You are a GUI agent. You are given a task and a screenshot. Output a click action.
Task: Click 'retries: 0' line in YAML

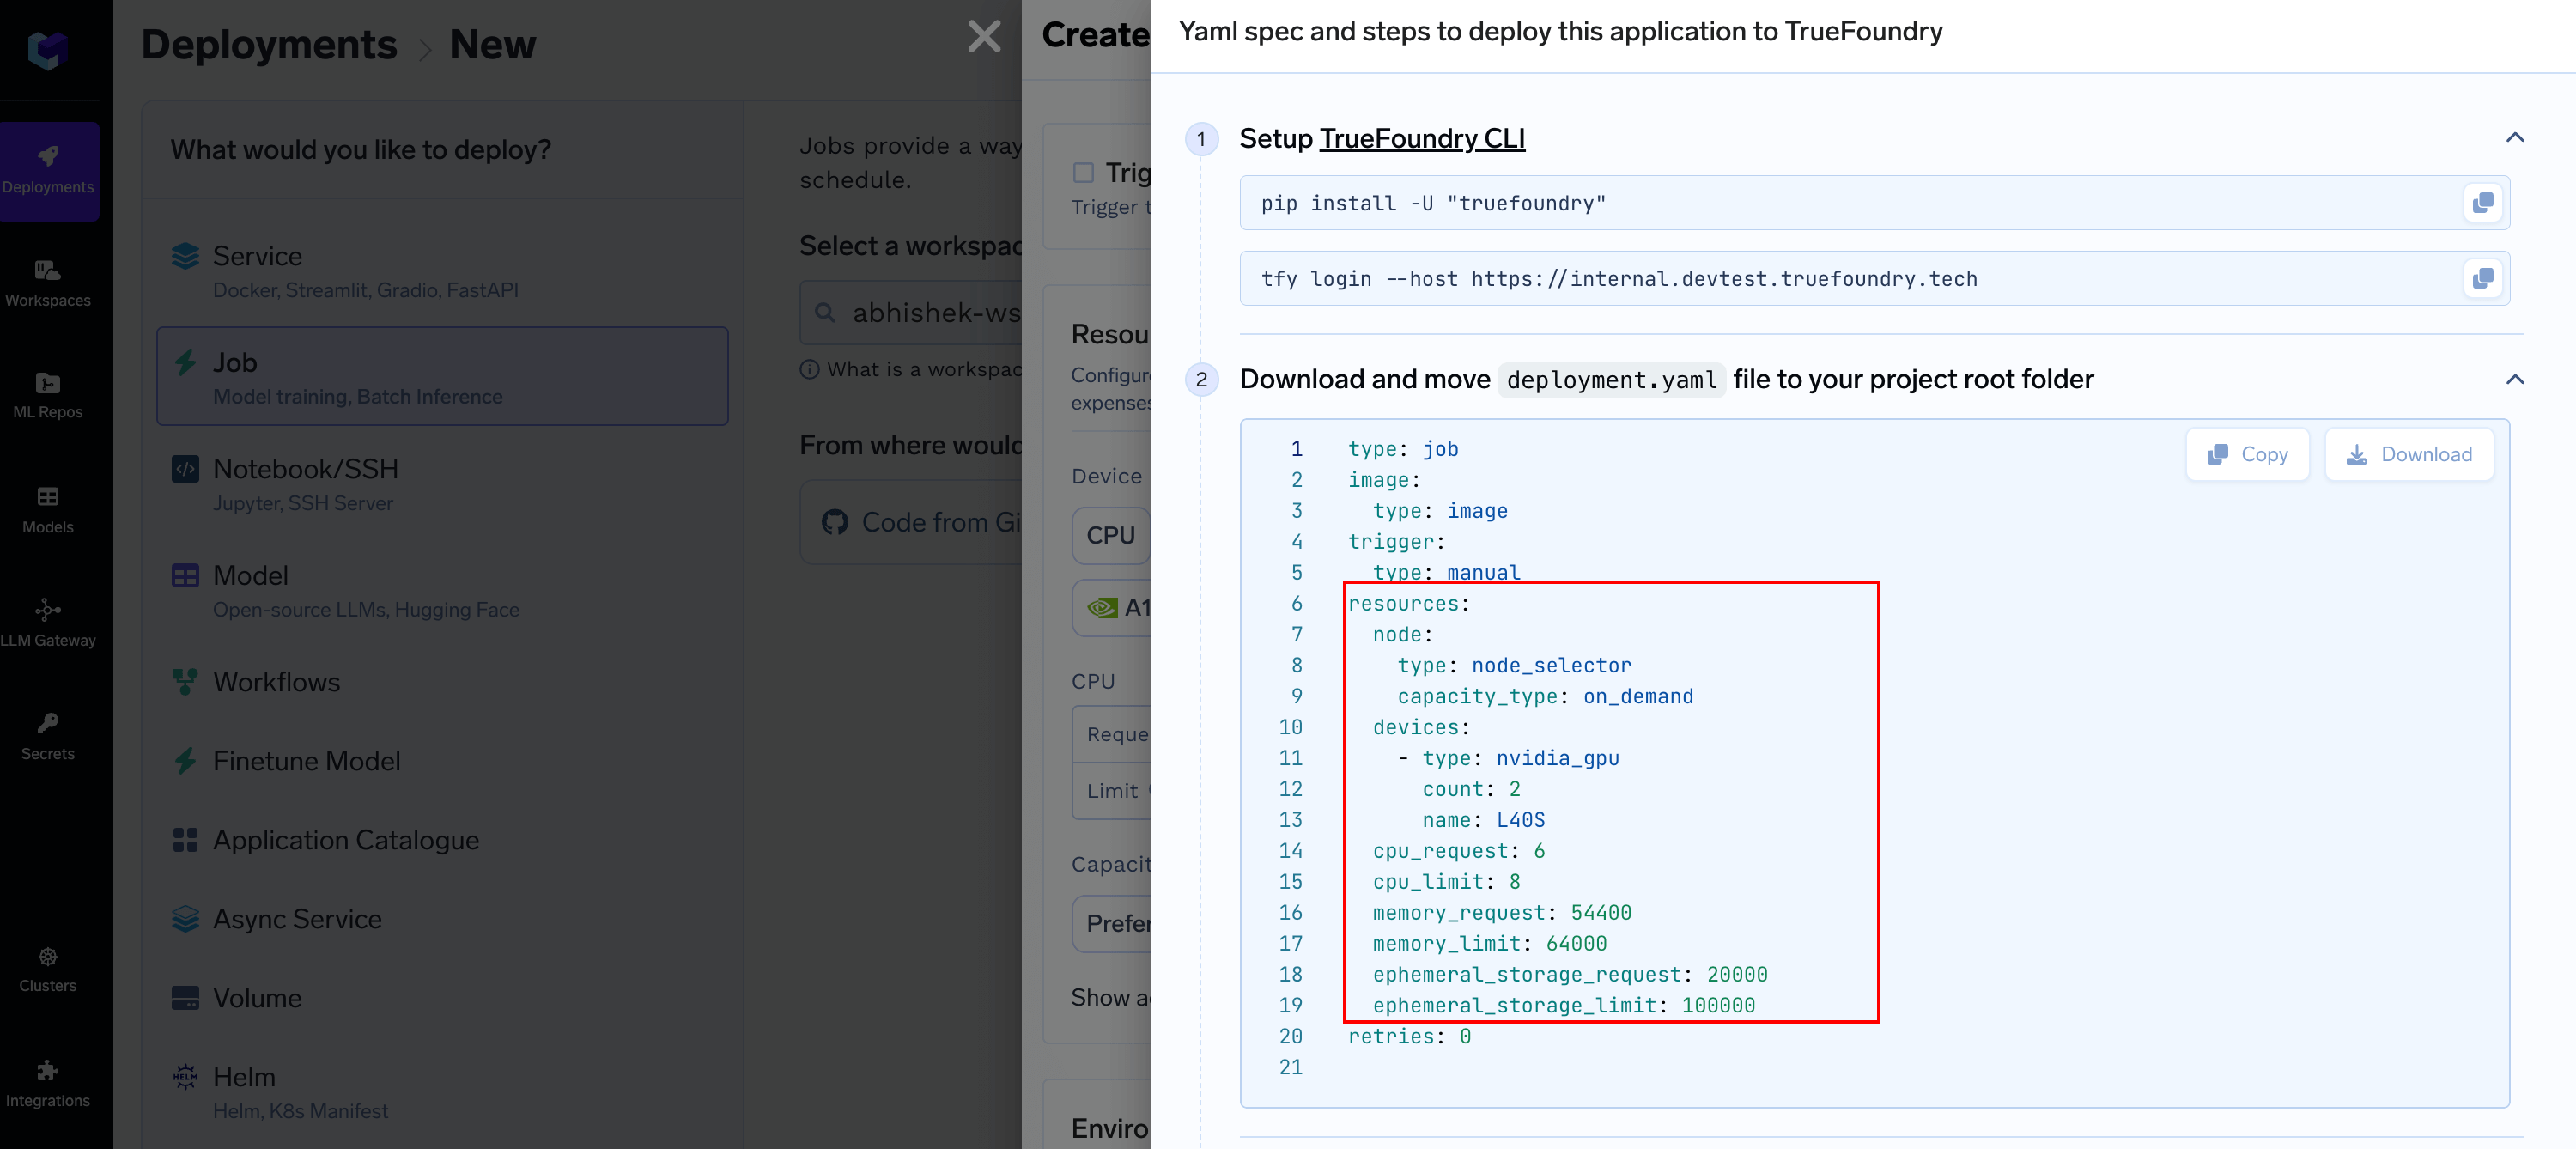coord(1410,1036)
